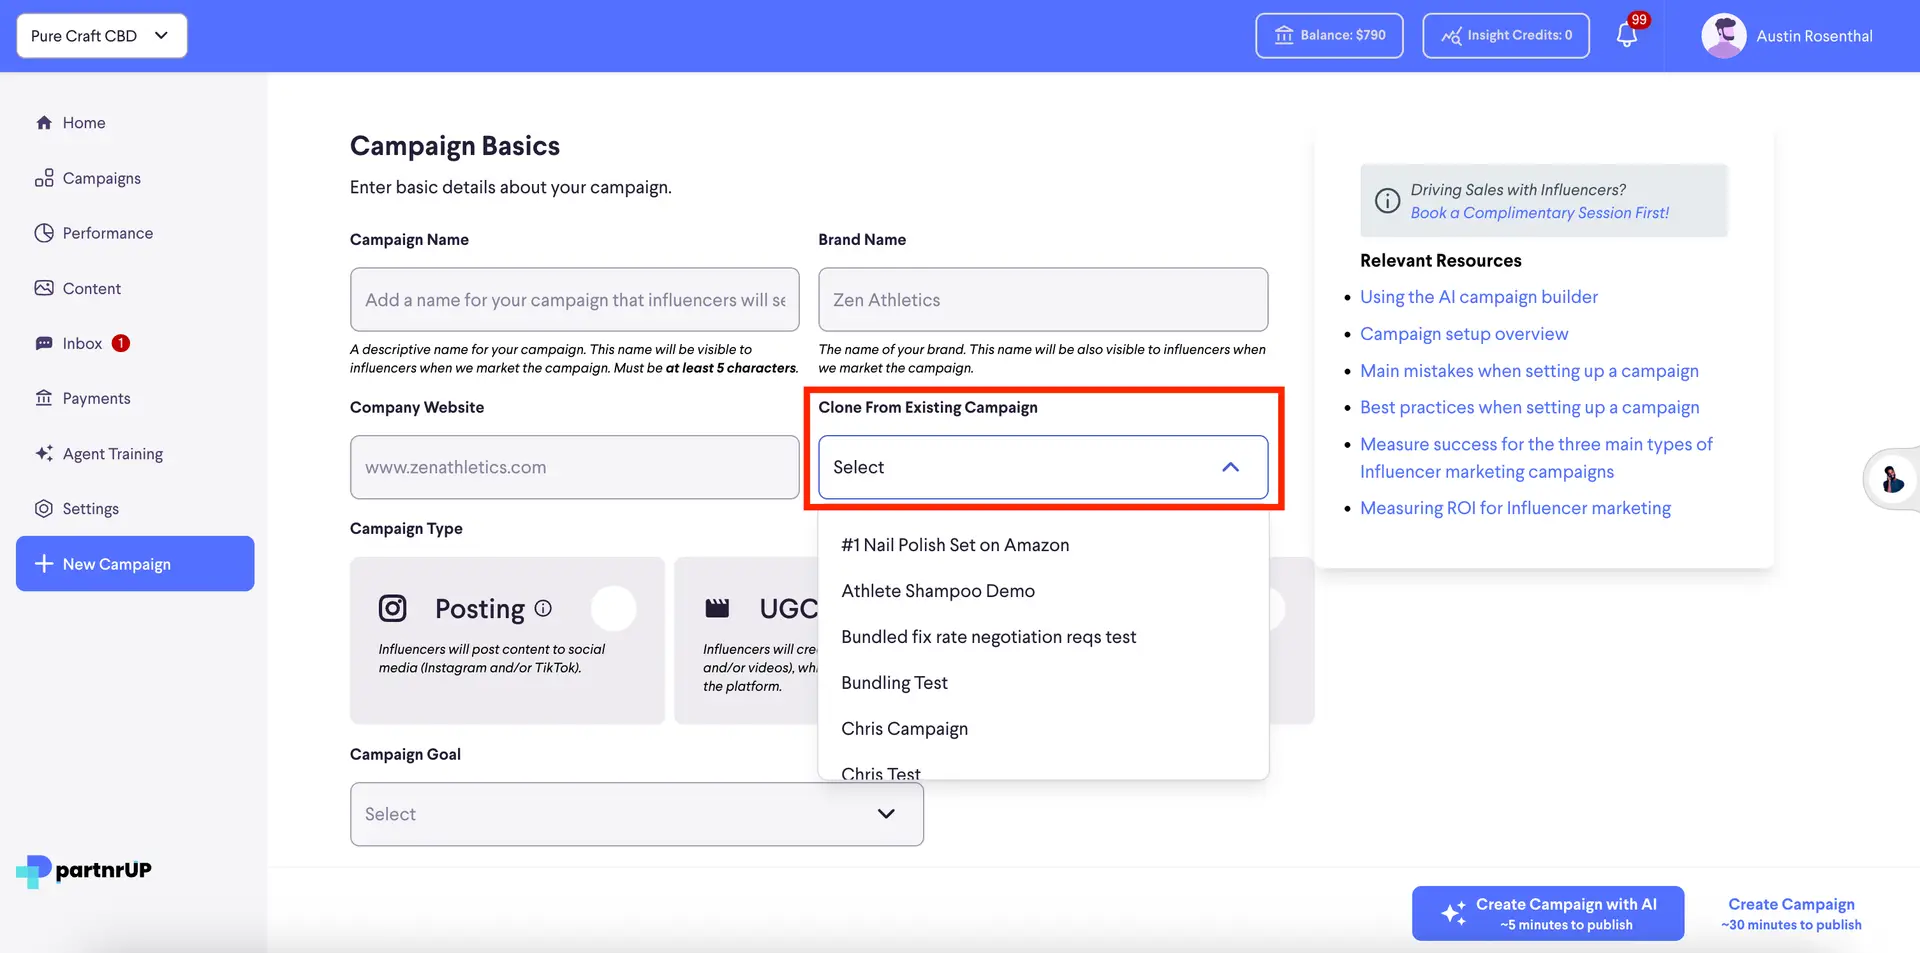Open the Performance section via its clock icon

(44, 232)
